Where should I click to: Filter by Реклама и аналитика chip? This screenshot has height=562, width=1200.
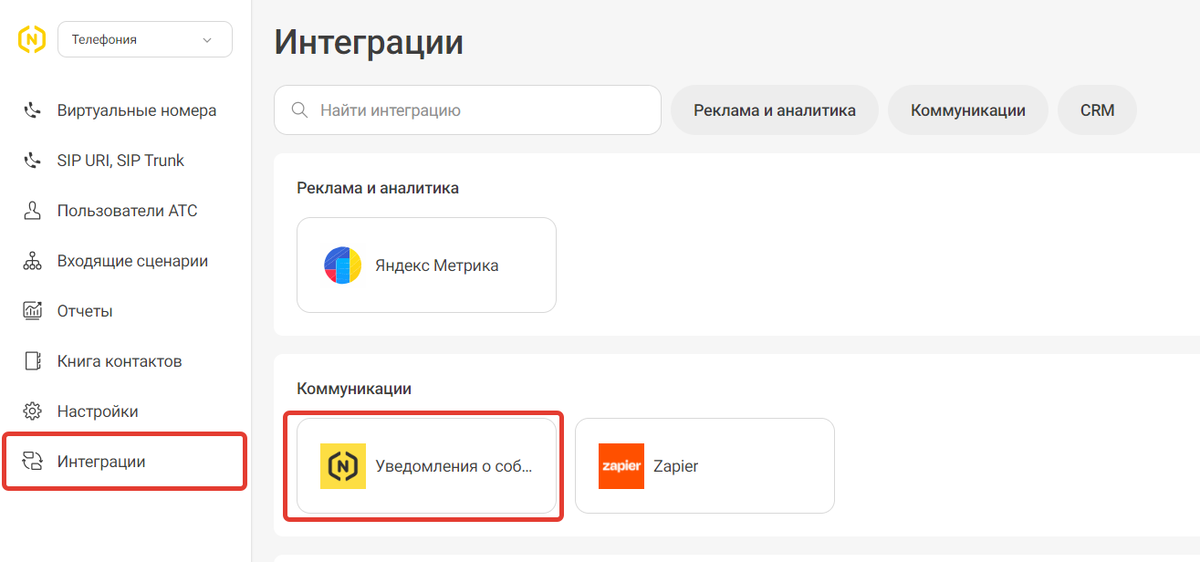775,110
